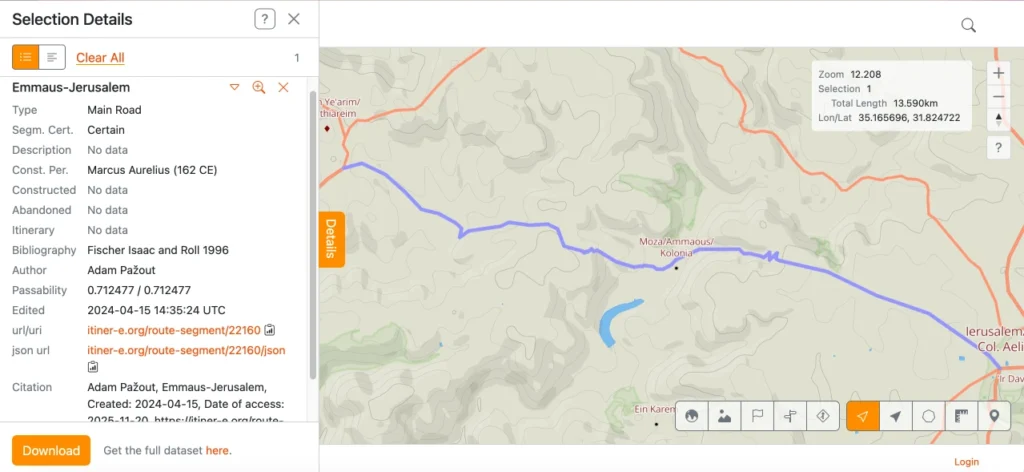Zoom to the Emmaus-Jerusalem segment
Image resolution: width=1024 pixels, height=472 pixels.
pos(259,88)
